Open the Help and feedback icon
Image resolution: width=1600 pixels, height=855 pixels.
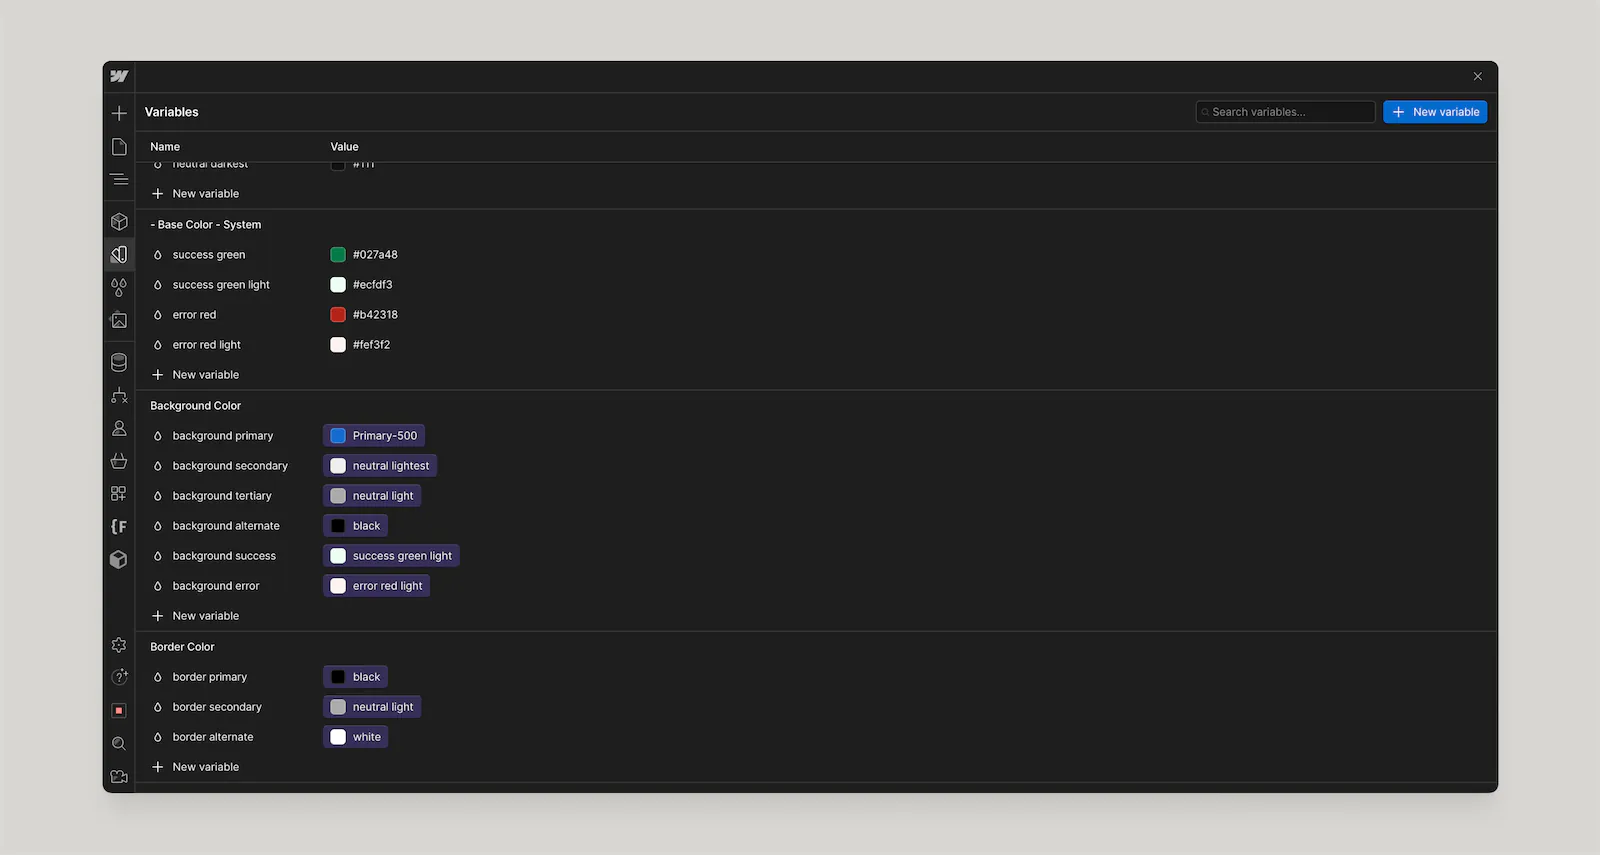(x=119, y=677)
